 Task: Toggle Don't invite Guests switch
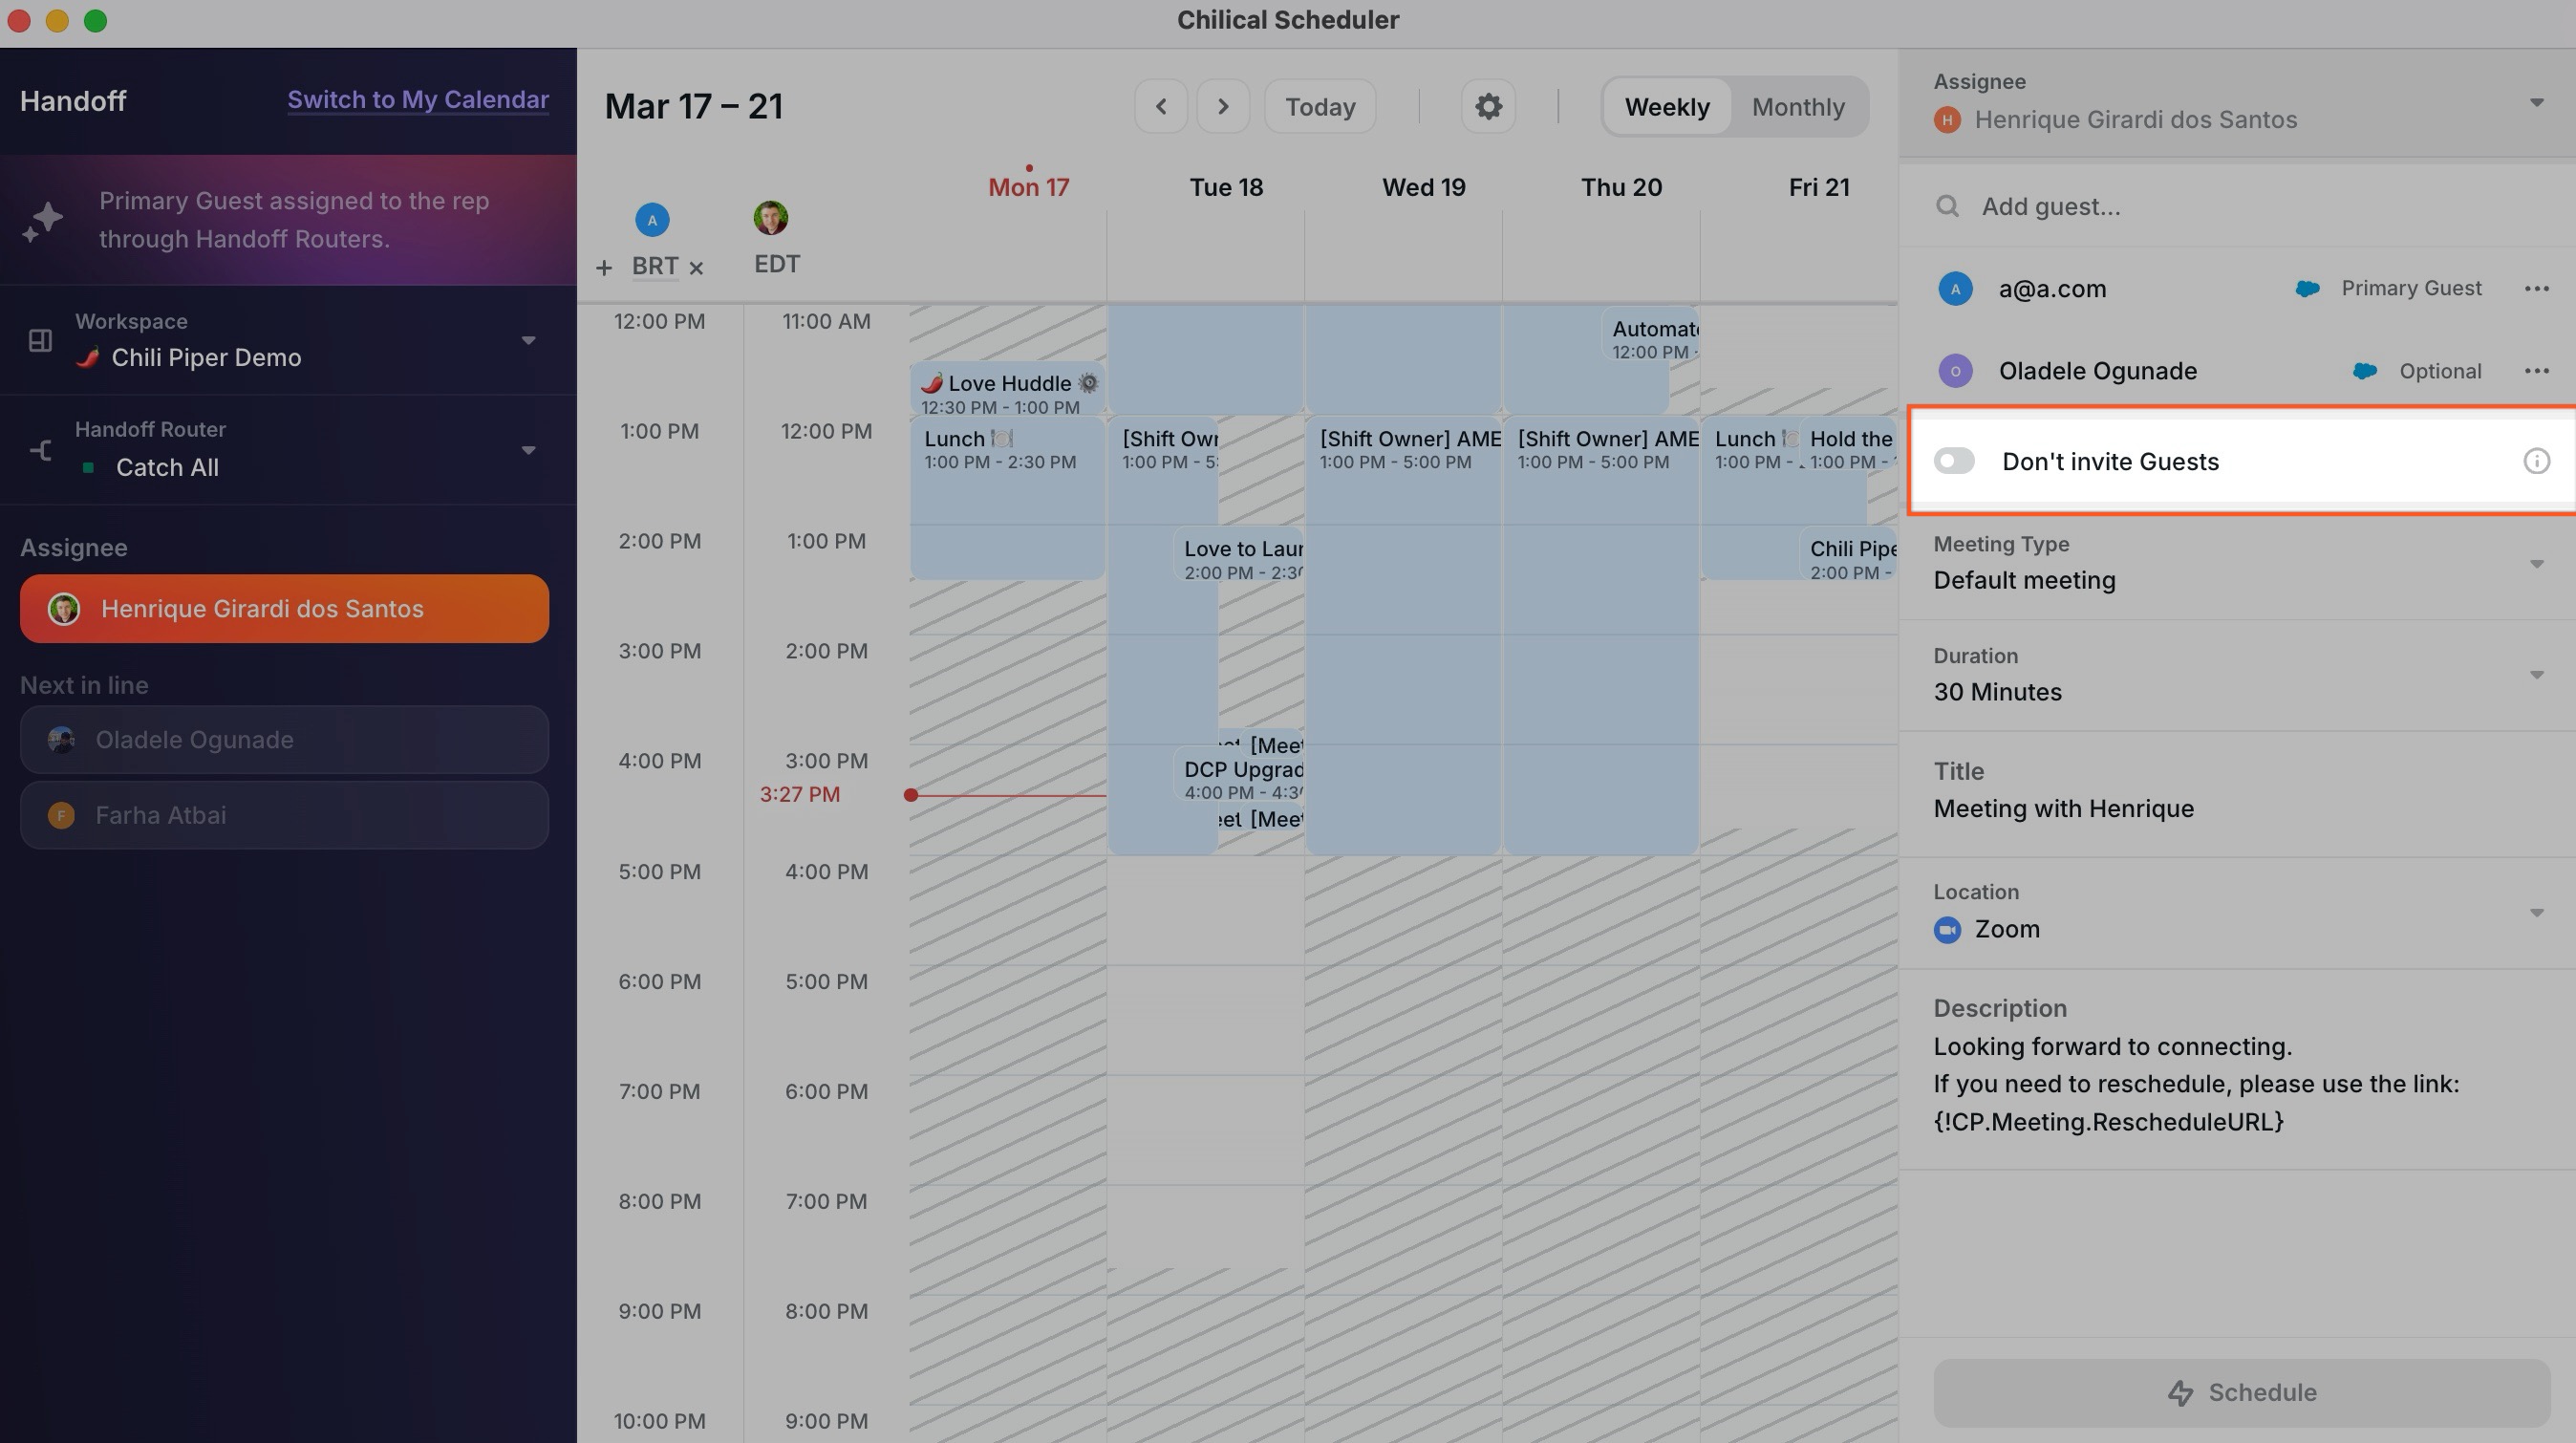click(x=1954, y=461)
